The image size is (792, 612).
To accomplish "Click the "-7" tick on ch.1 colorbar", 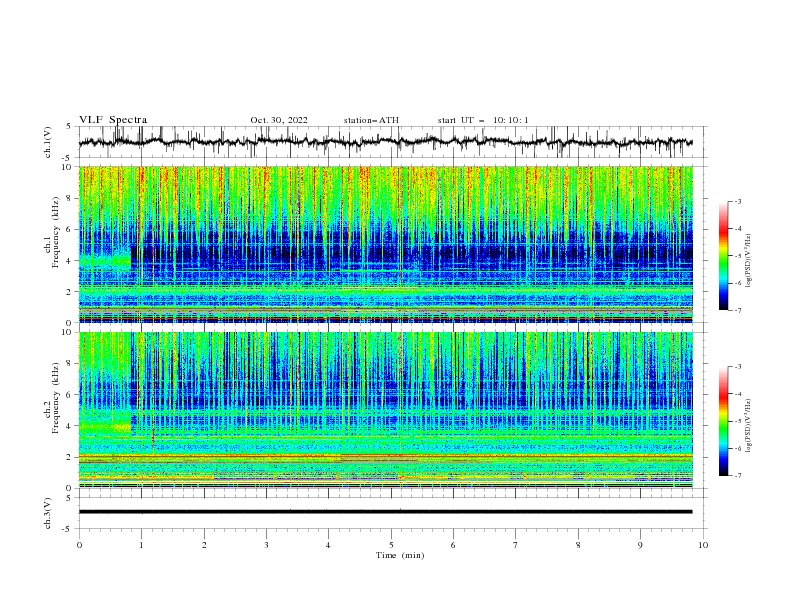I will (738, 310).
